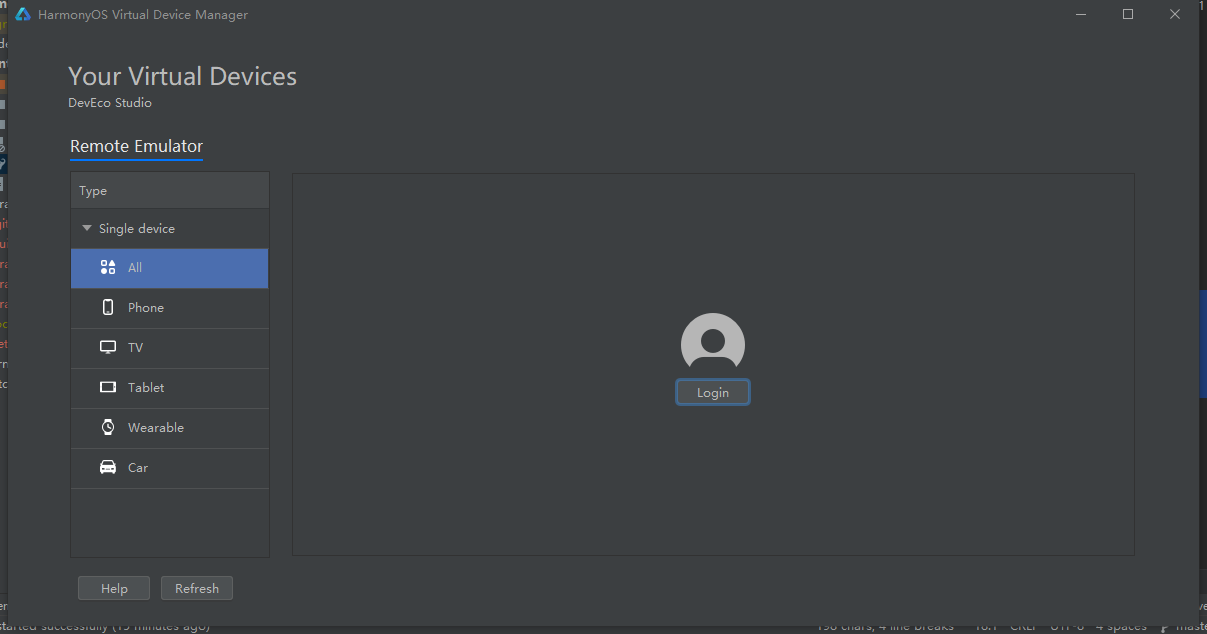This screenshot has width=1207, height=634.
Task: Collapse the Single device tree arrow
Action: (87, 228)
